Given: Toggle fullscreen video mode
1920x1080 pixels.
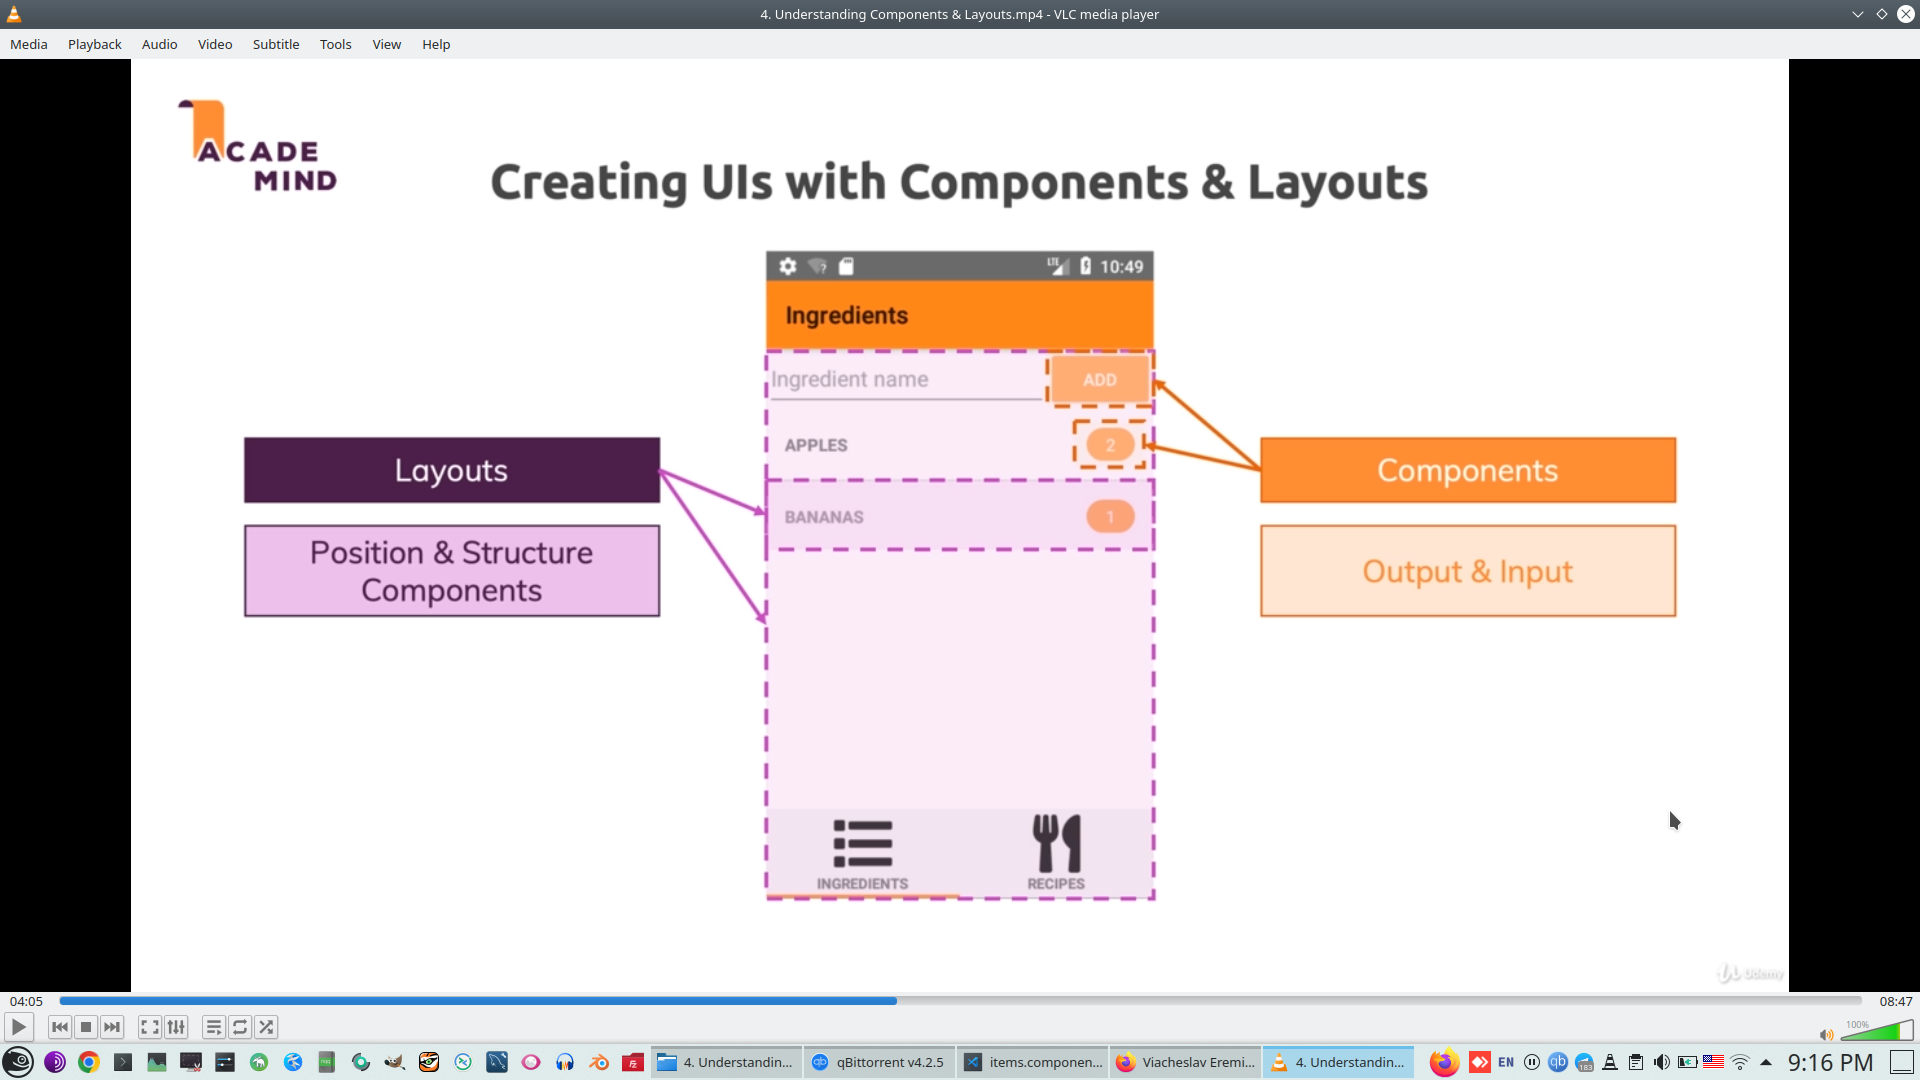Looking at the screenshot, I should pyautogui.click(x=150, y=1027).
